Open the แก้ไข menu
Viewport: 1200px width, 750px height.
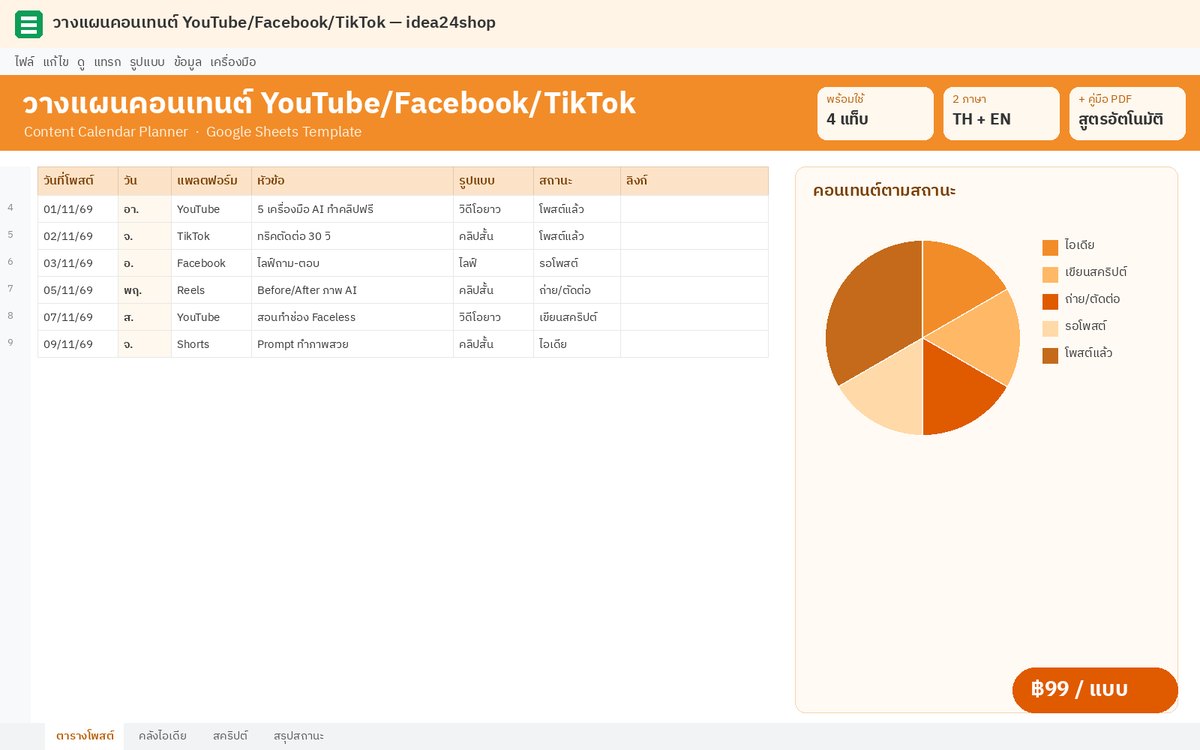point(56,62)
